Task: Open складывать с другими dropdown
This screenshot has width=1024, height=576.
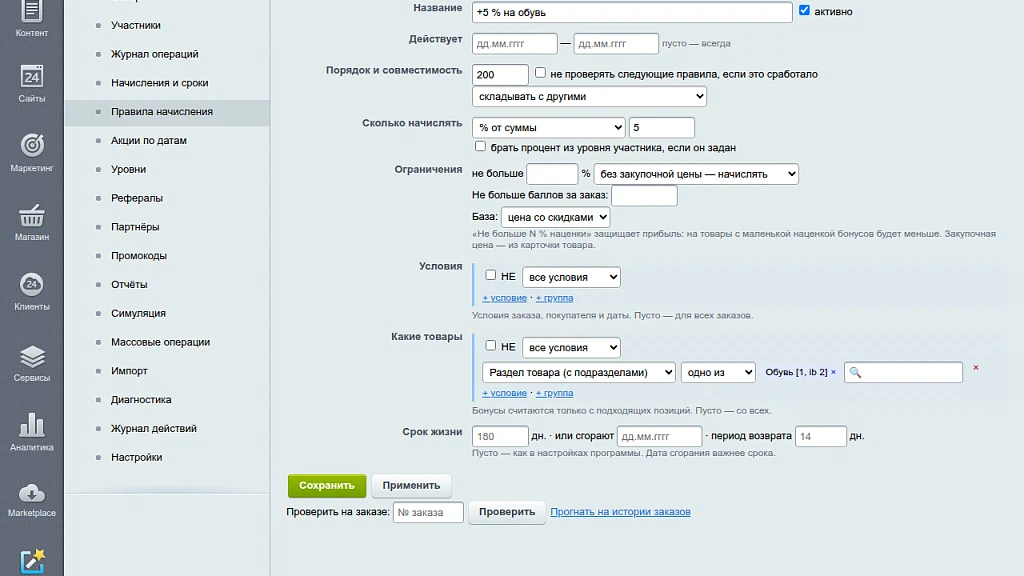Action: (x=589, y=97)
